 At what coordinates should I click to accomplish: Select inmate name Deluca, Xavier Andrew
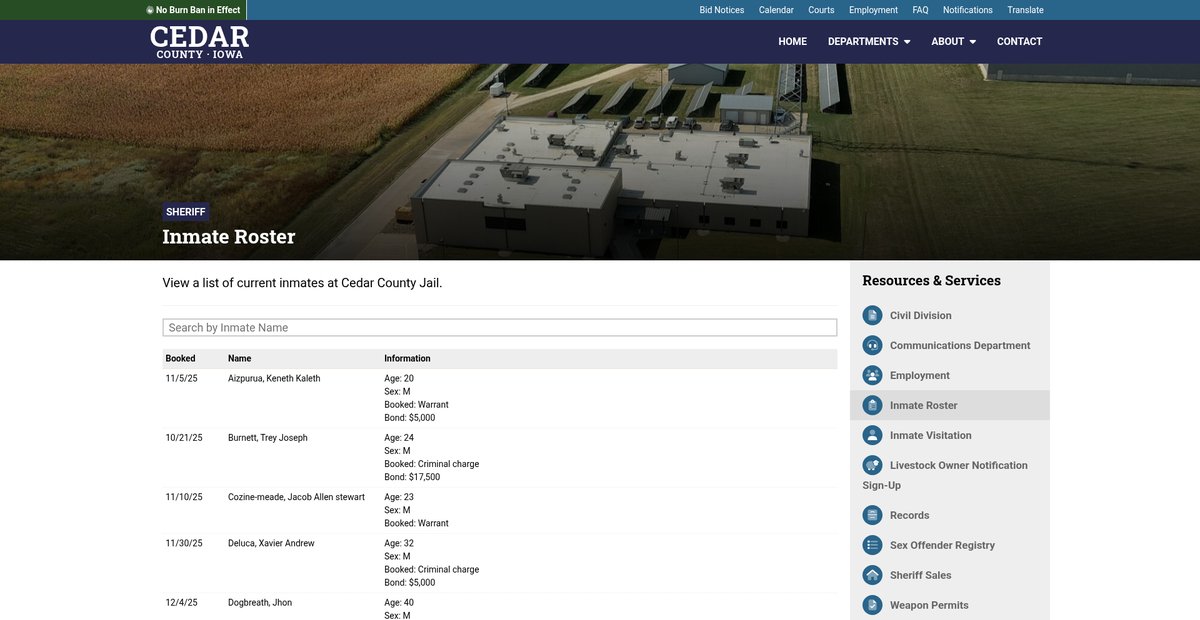point(271,543)
